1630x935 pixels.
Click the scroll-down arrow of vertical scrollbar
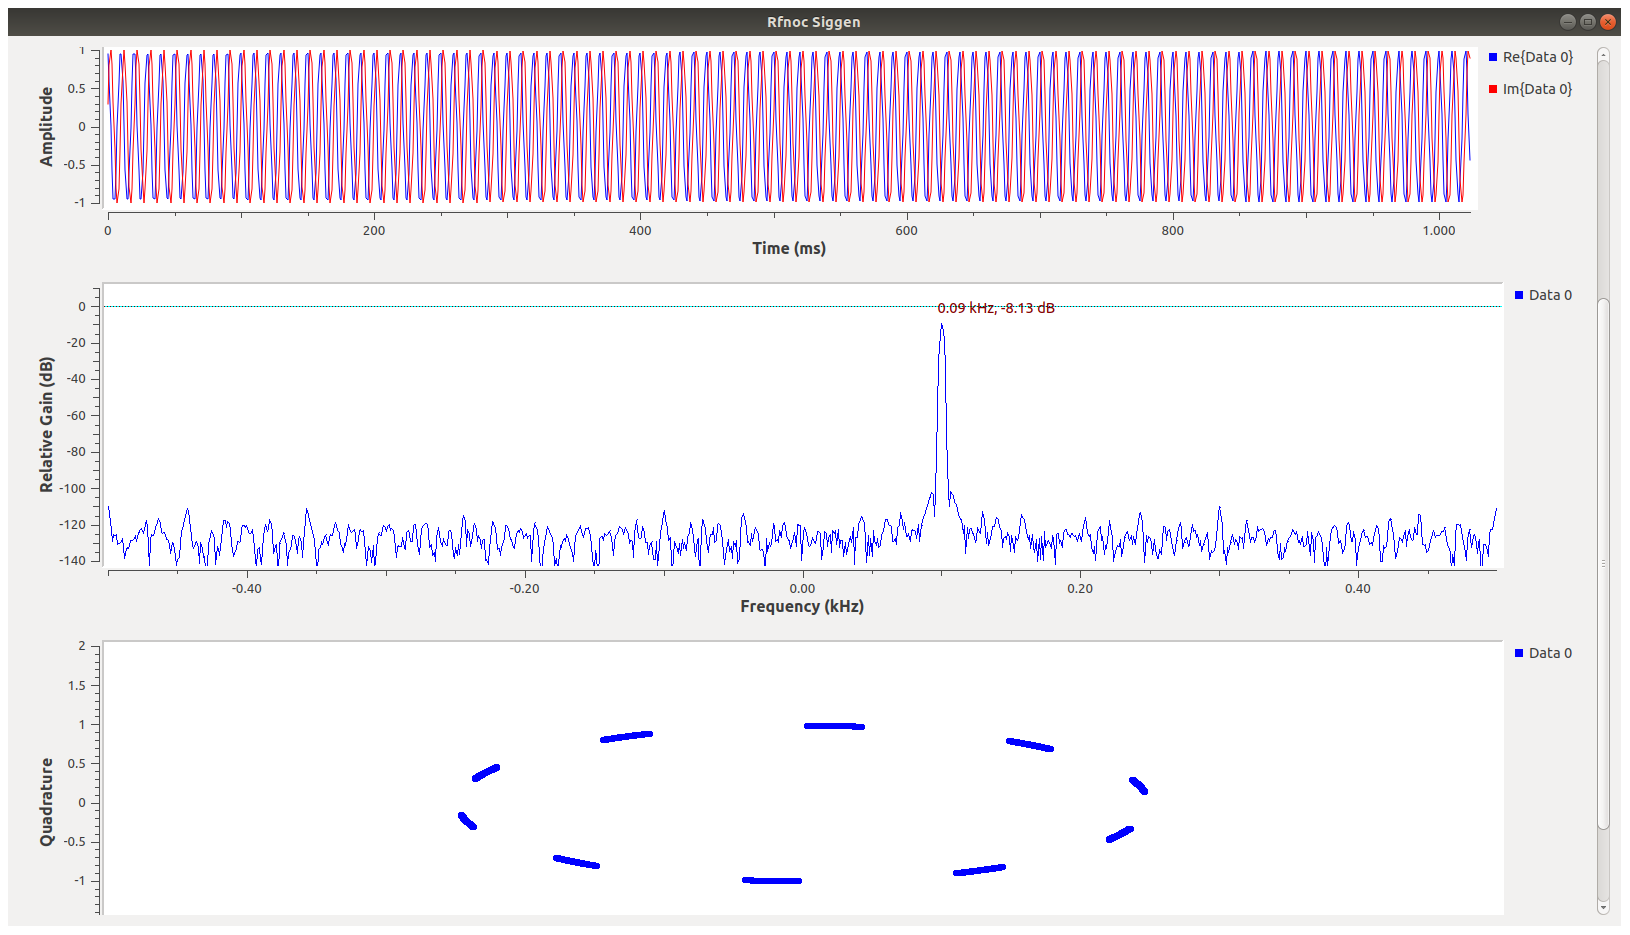(x=1603, y=907)
